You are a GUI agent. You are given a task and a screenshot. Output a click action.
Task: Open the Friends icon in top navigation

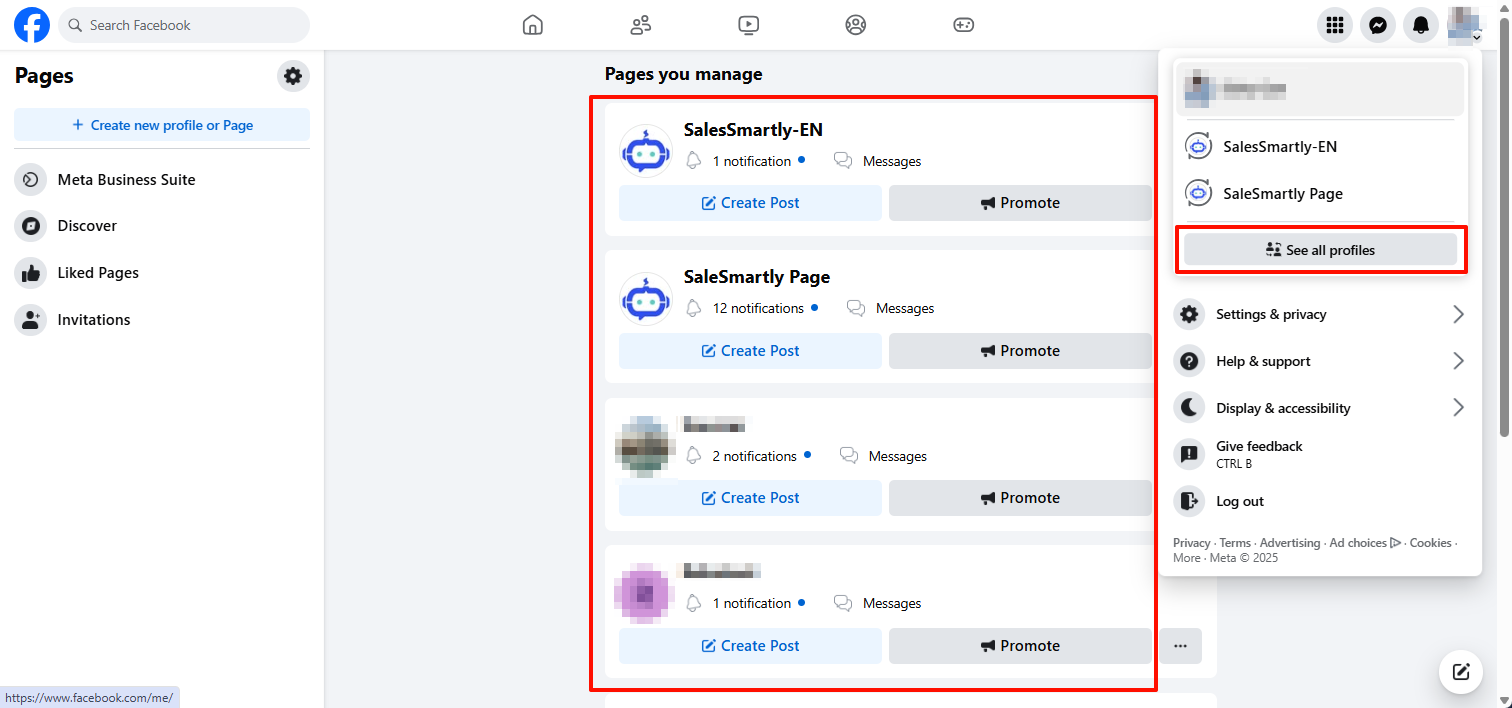pos(641,25)
